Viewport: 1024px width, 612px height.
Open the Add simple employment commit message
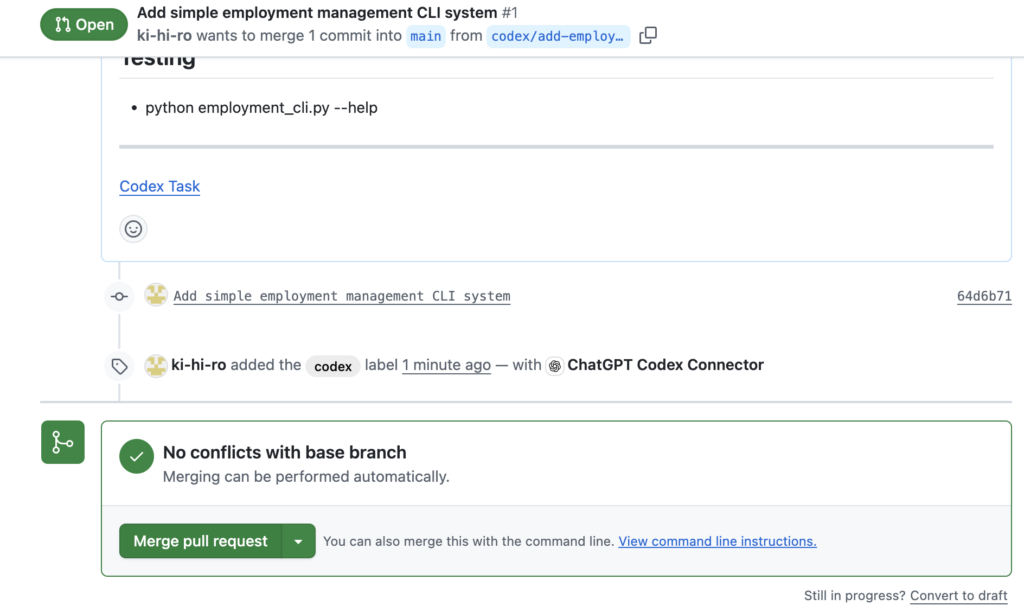coord(342,296)
